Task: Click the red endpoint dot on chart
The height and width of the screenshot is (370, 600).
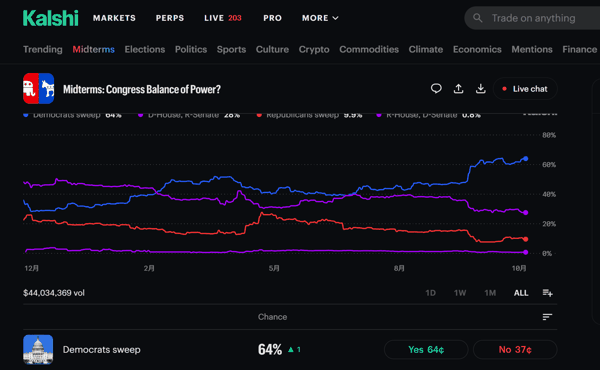Action: coord(525,239)
